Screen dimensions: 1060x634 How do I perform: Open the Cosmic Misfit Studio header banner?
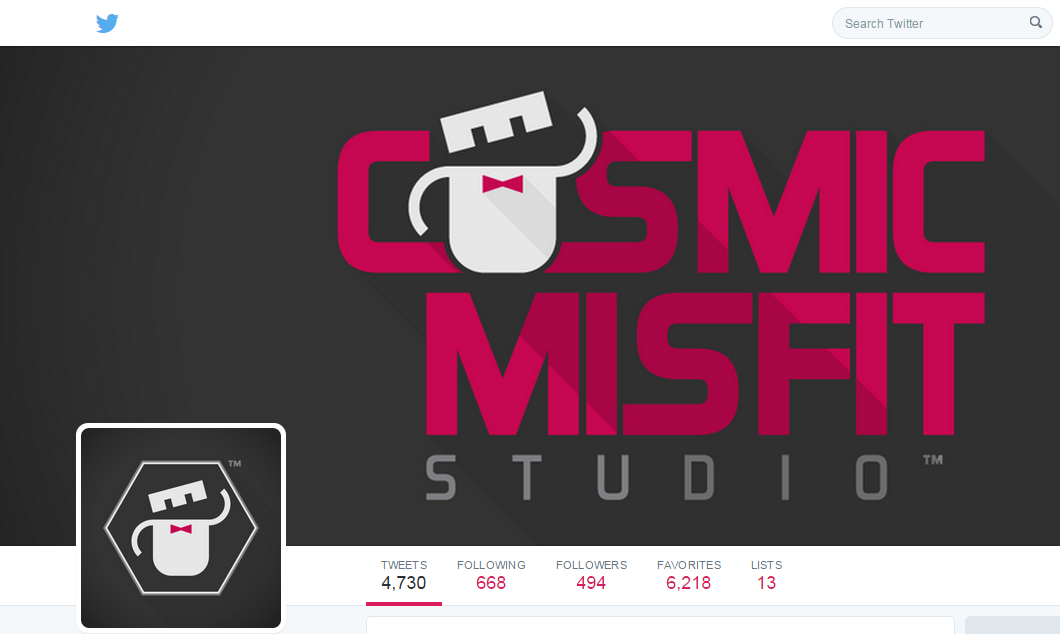click(x=530, y=296)
